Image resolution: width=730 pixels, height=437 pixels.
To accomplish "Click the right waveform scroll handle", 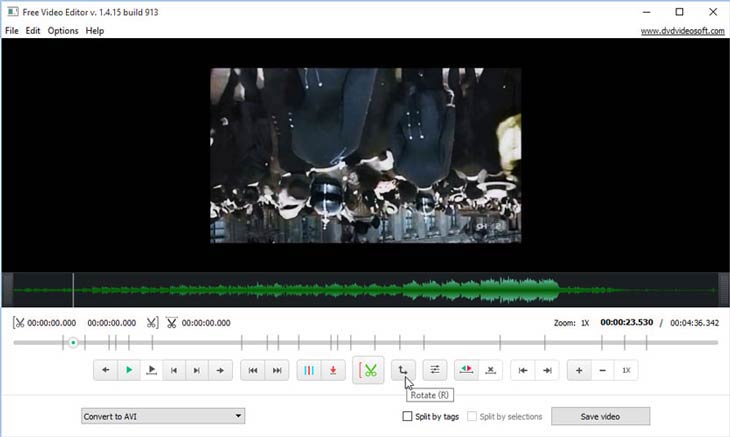I will click(723, 290).
